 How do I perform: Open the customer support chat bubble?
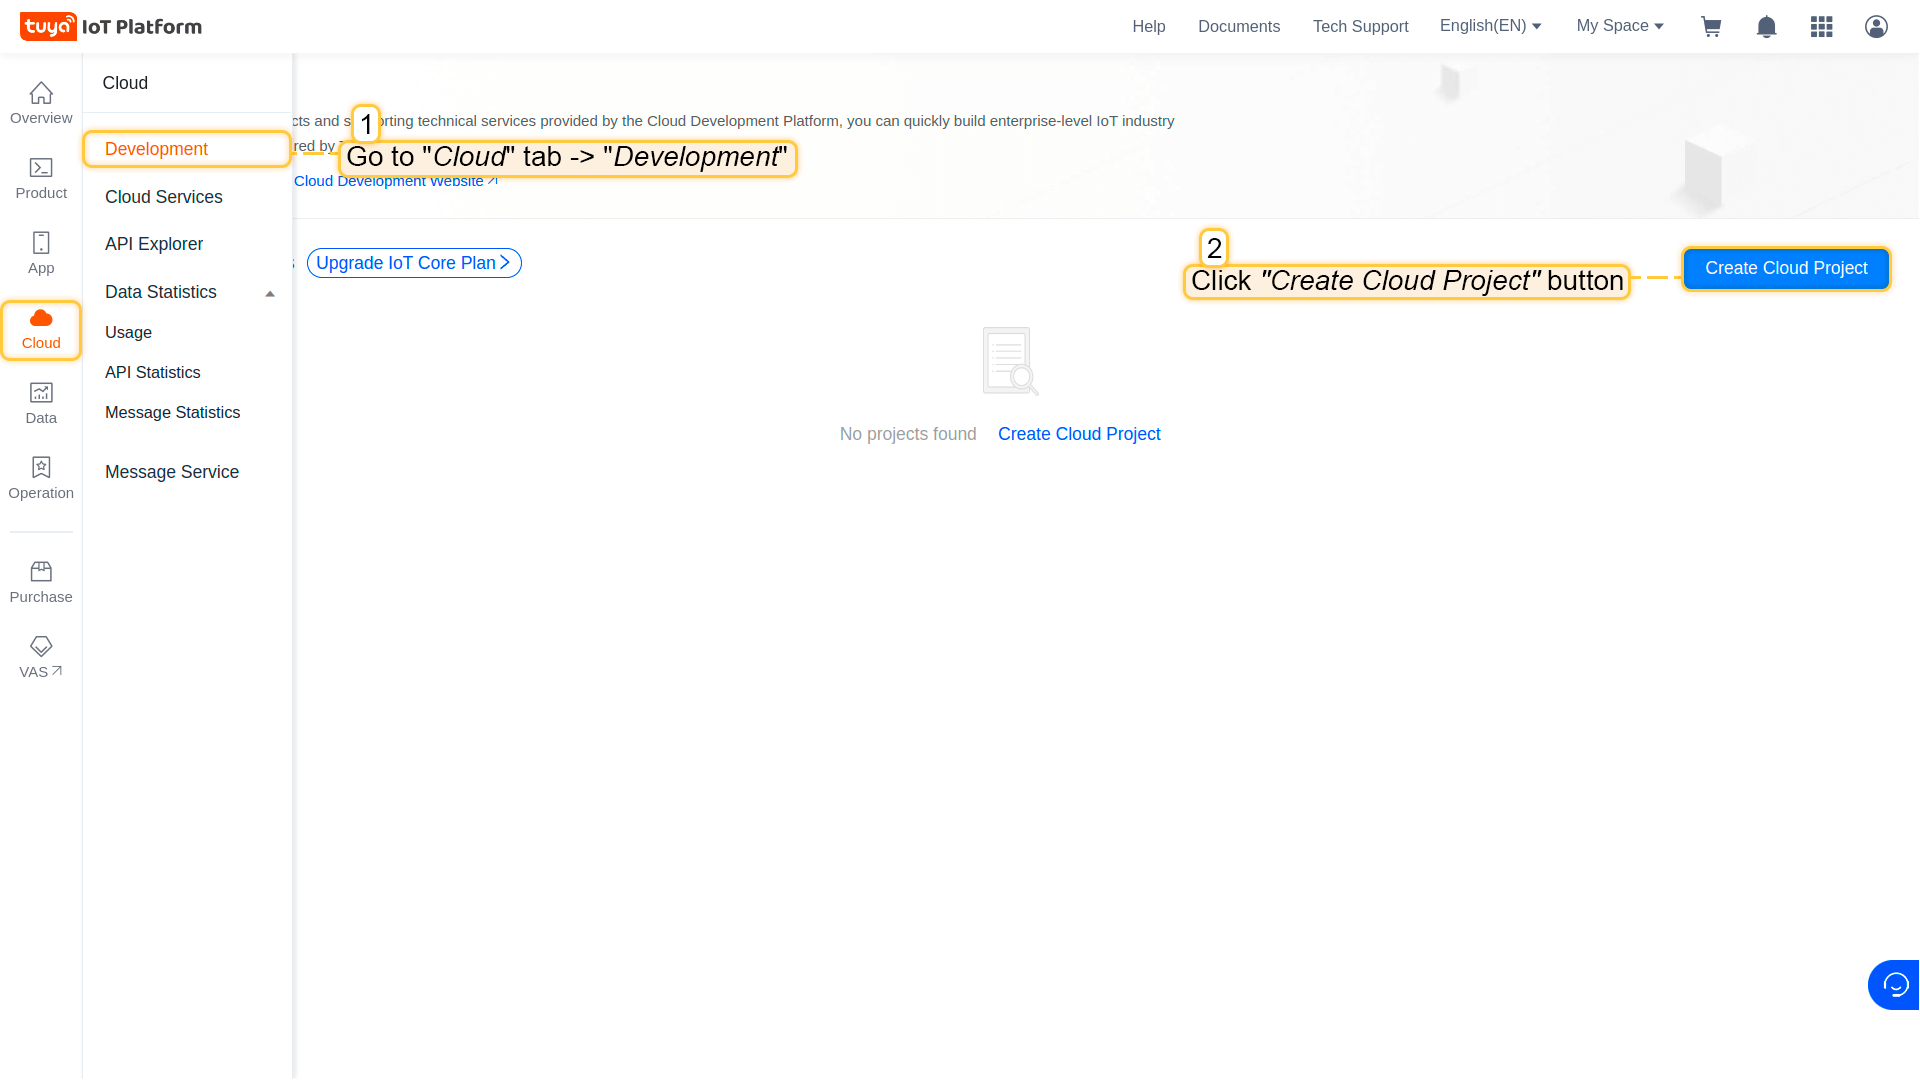point(1894,985)
